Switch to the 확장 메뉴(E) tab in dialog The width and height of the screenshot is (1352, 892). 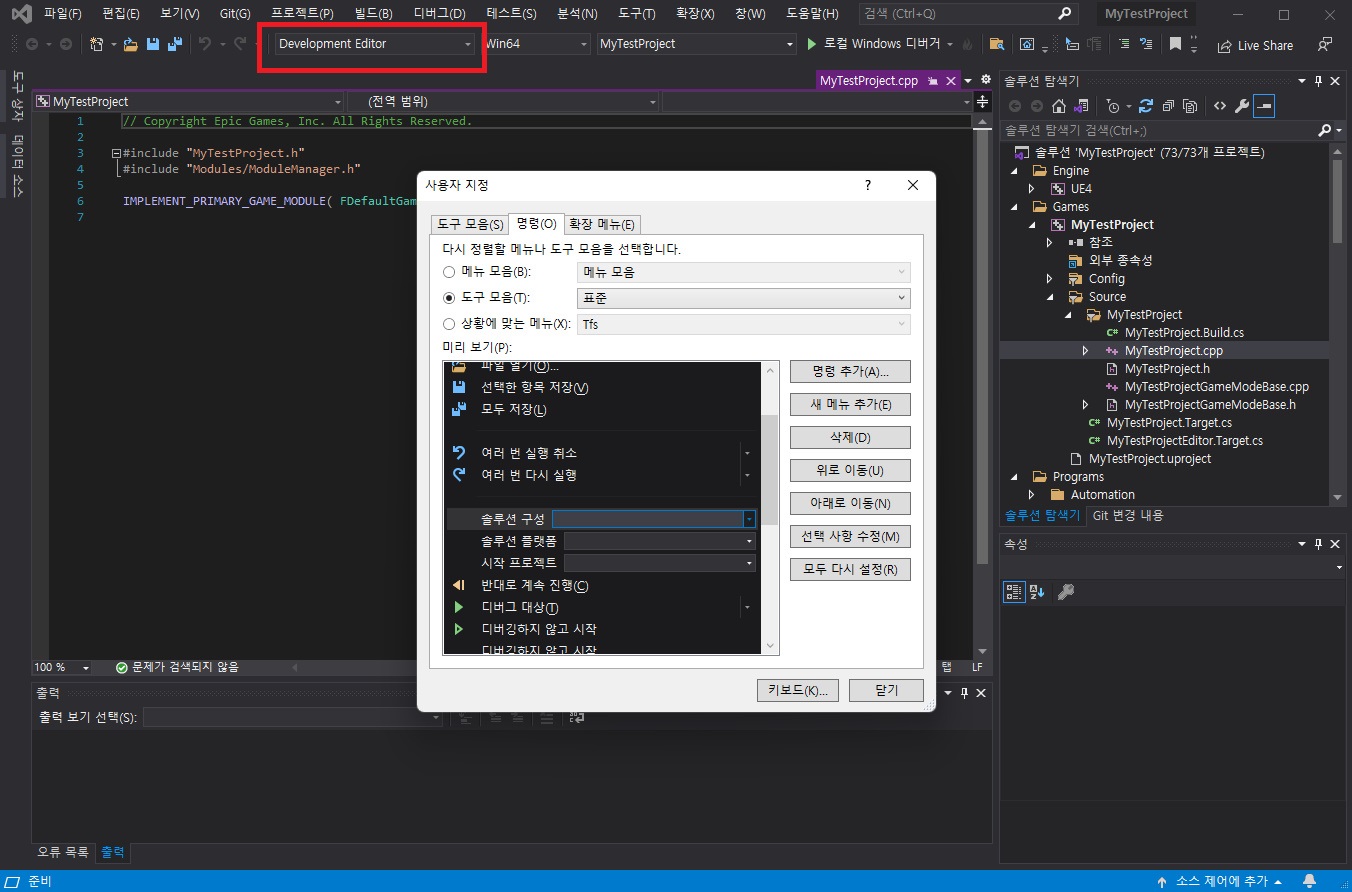pos(602,224)
